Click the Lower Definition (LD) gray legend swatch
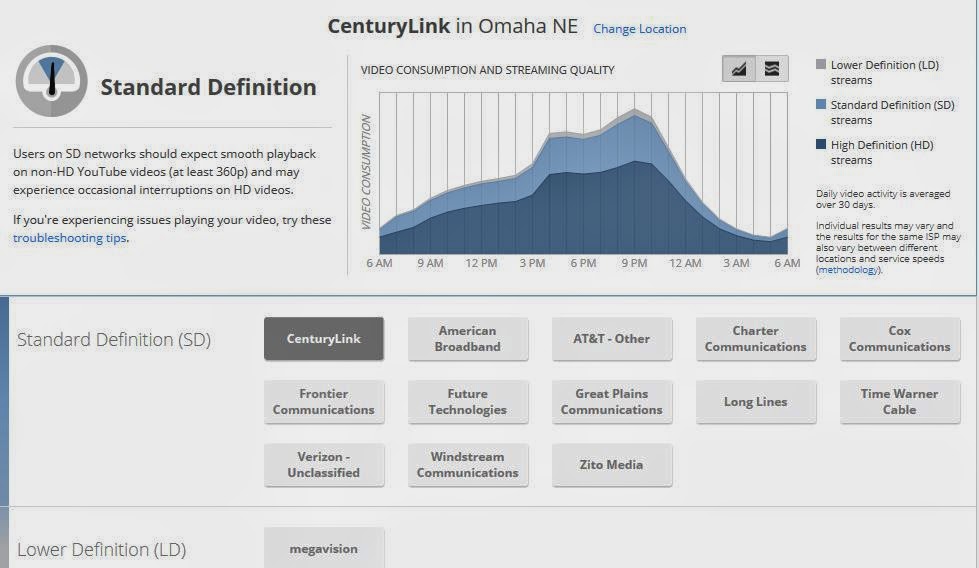The image size is (979, 568). (821, 64)
